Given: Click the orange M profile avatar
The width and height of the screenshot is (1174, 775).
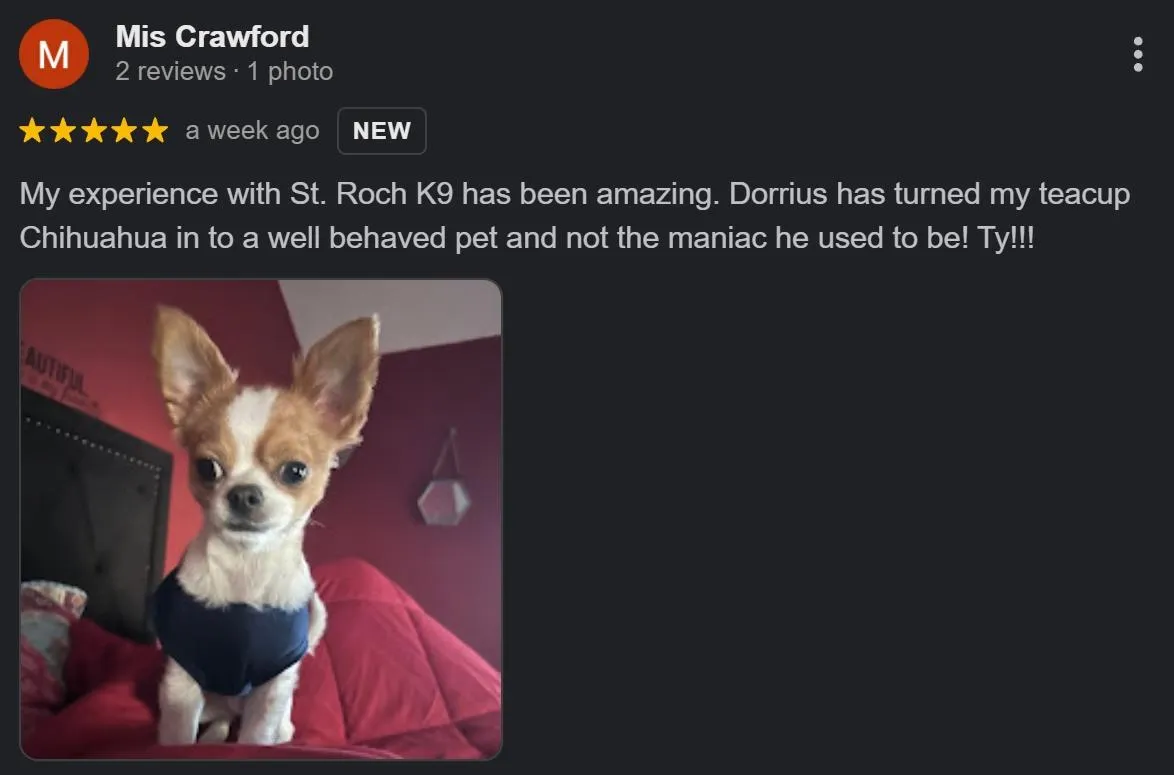Looking at the screenshot, I should tap(54, 55).
